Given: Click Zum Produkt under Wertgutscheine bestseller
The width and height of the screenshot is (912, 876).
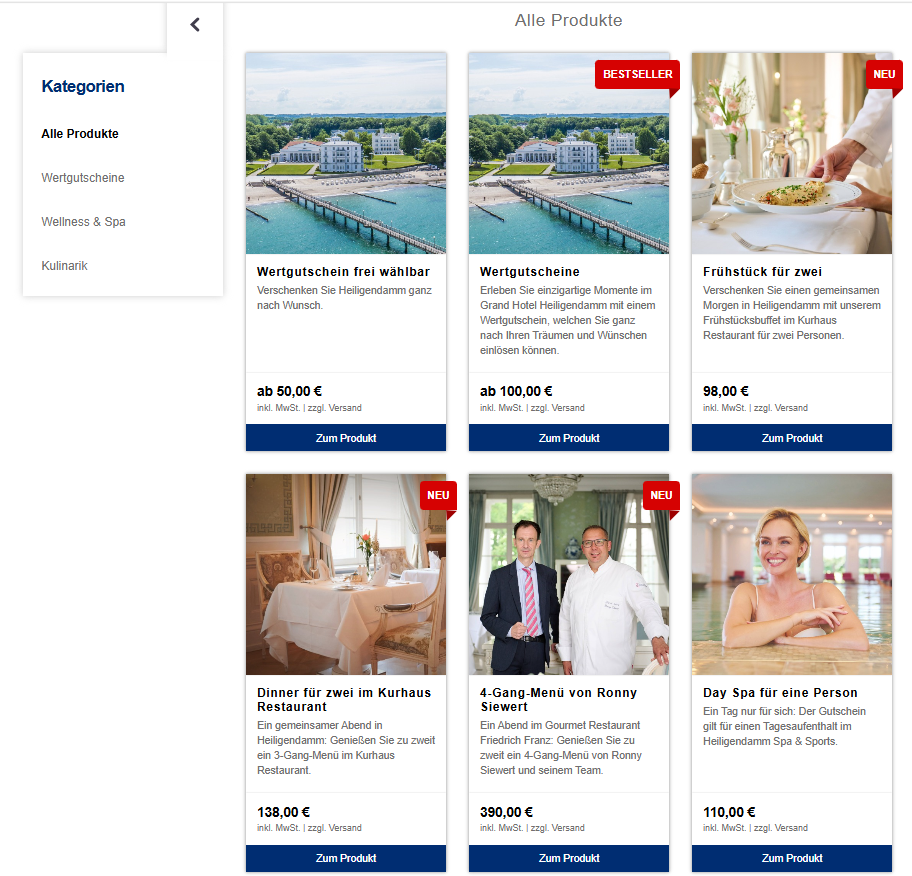Looking at the screenshot, I should tap(569, 437).
